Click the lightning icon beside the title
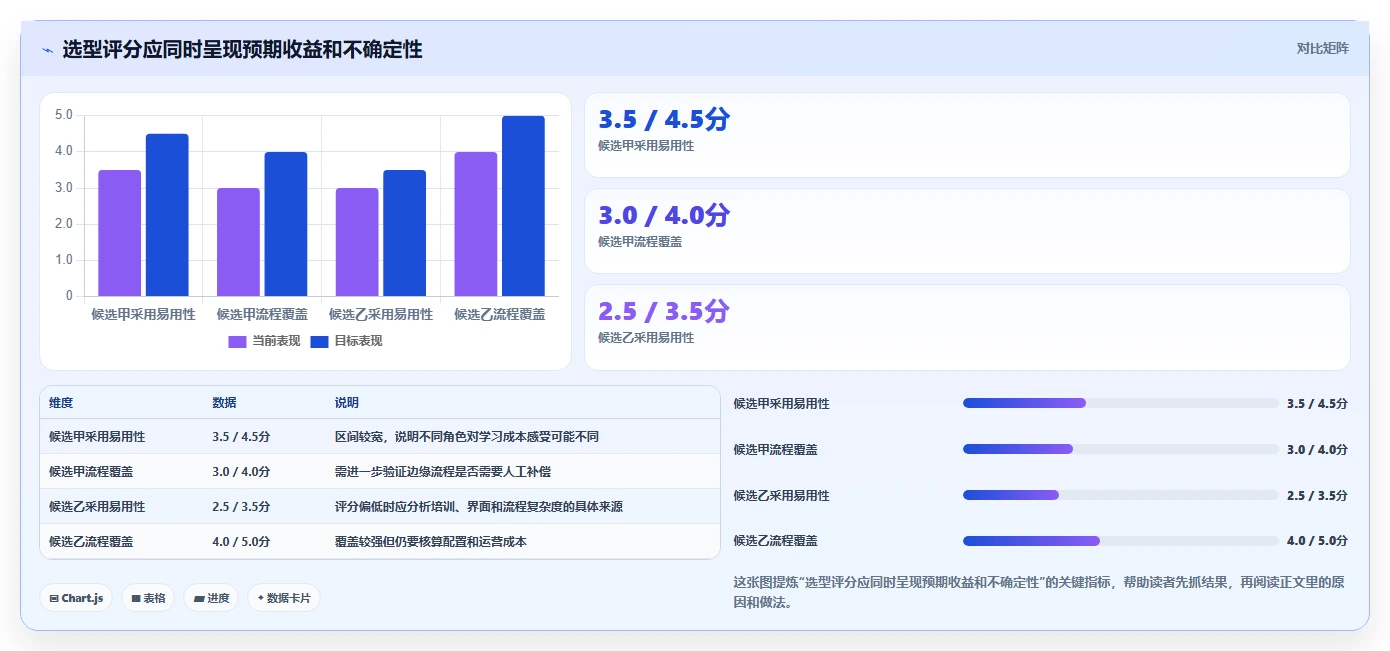Viewport: 1390px width, 651px height. pyautogui.click(x=47, y=50)
